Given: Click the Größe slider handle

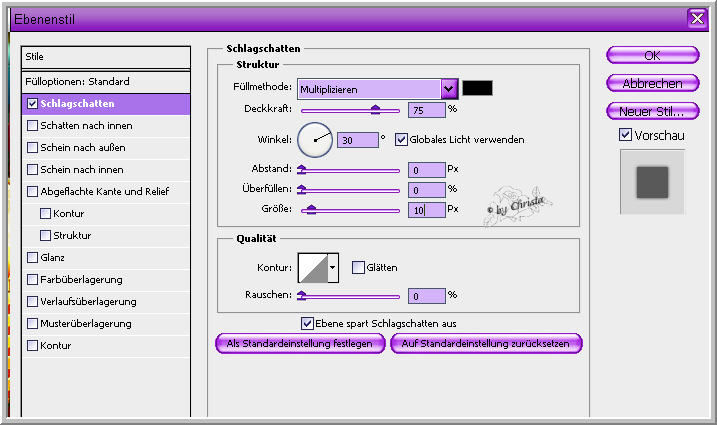Looking at the screenshot, I should (x=311, y=210).
